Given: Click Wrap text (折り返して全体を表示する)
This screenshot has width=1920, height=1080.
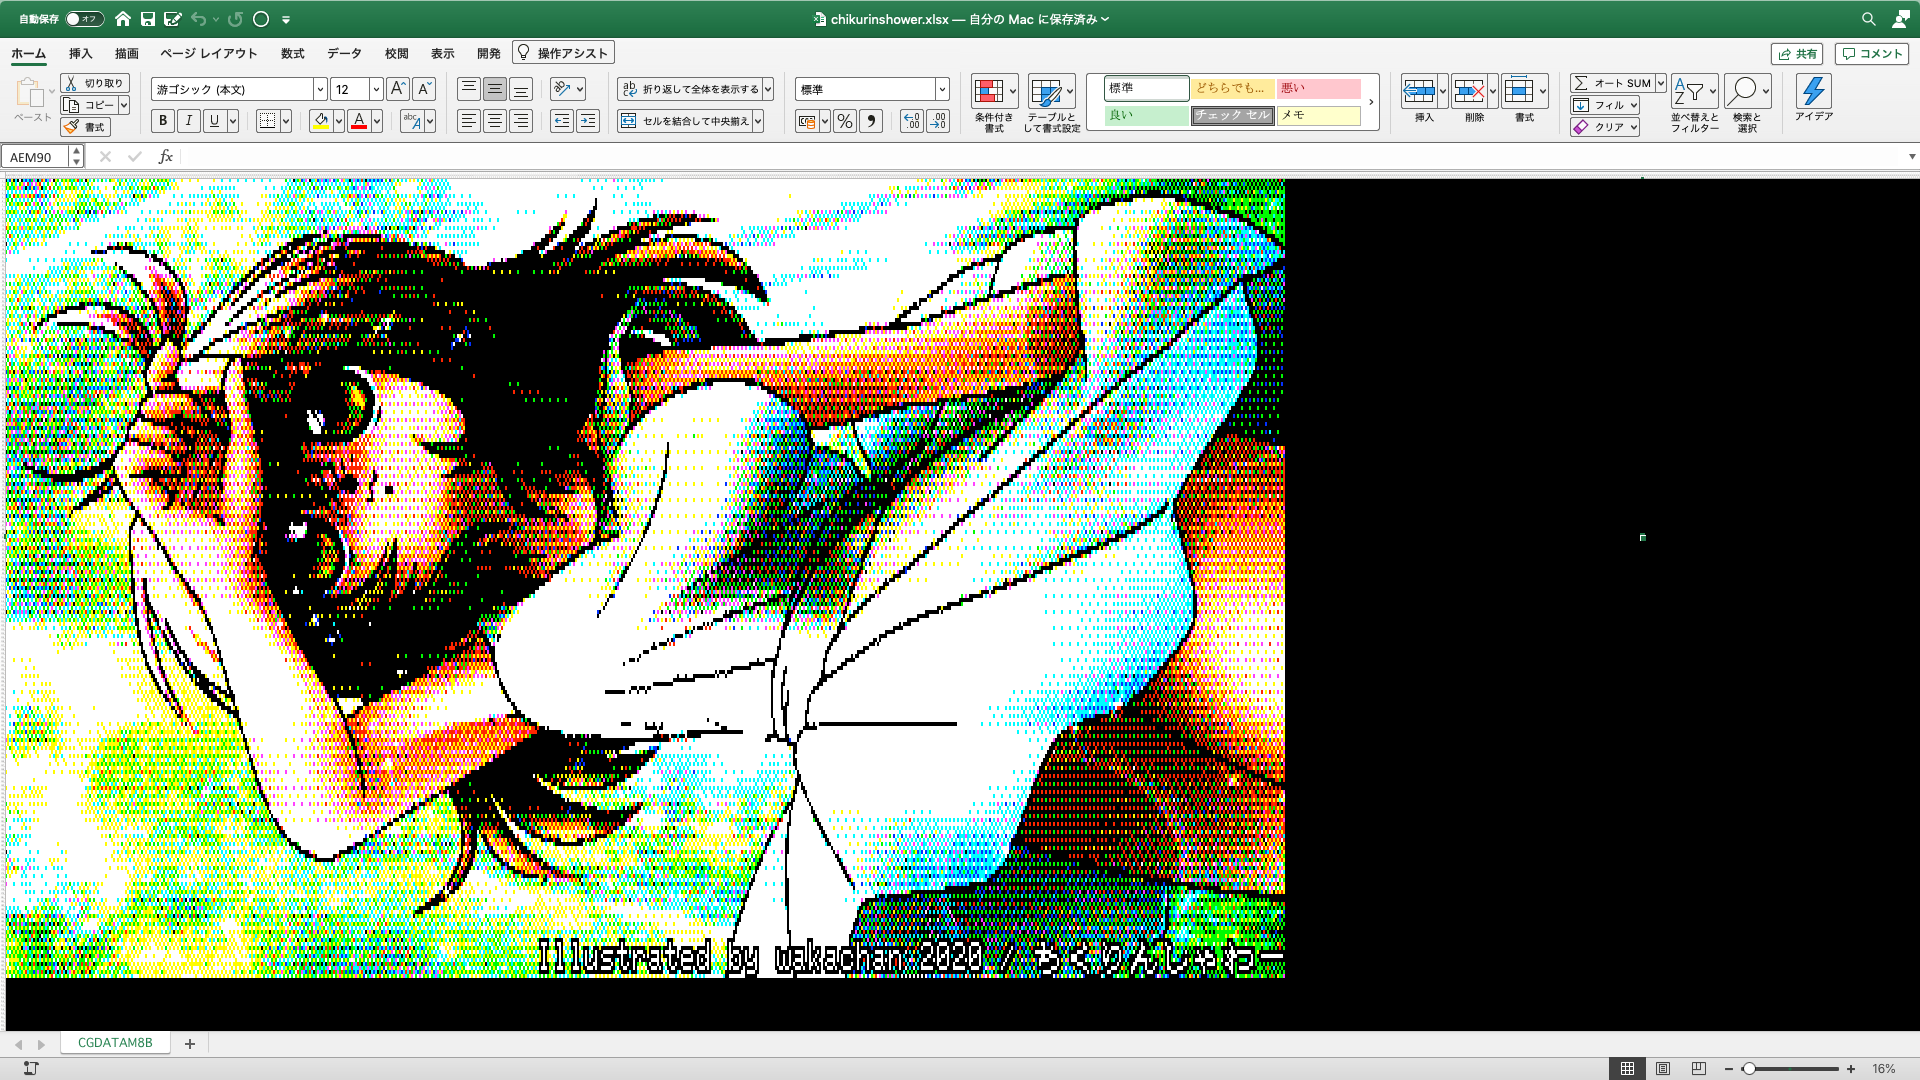Looking at the screenshot, I should pos(691,89).
